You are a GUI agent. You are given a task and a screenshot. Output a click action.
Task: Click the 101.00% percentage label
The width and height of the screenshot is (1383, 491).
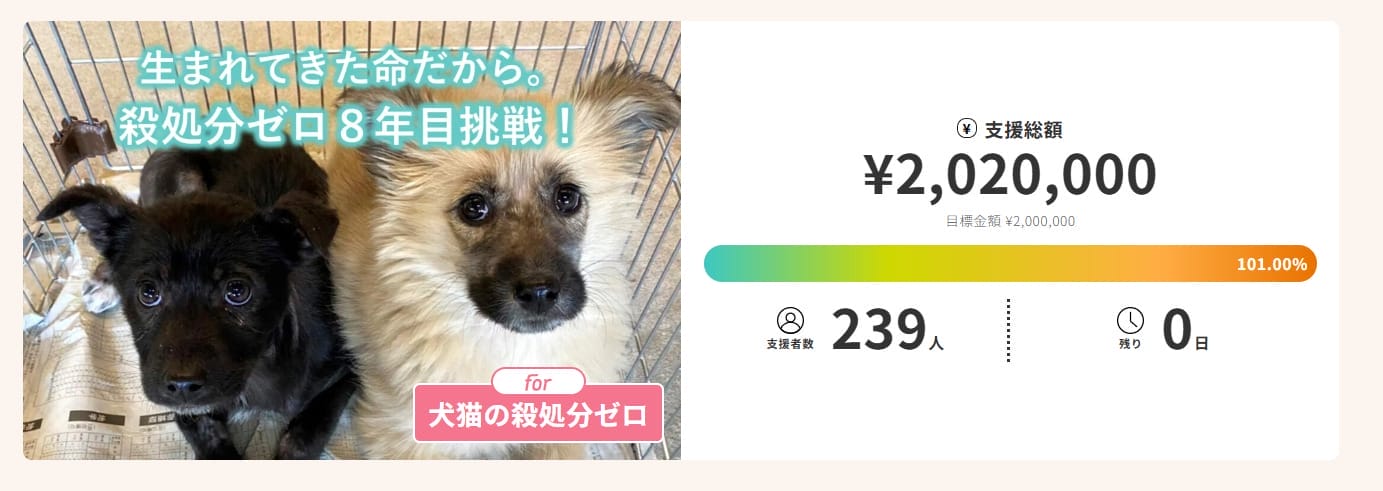(1271, 265)
